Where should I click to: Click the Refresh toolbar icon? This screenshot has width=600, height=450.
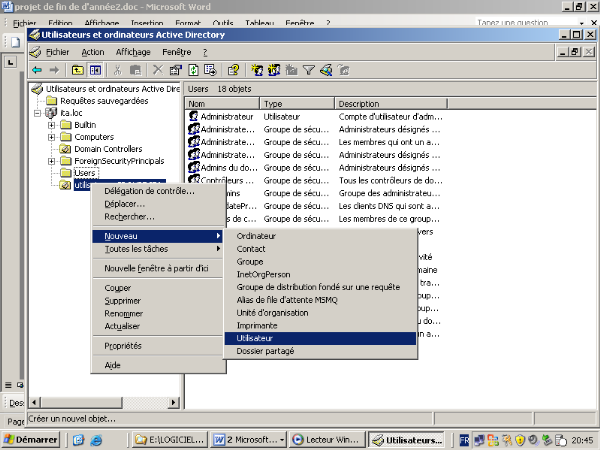click(x=193, y=70)
